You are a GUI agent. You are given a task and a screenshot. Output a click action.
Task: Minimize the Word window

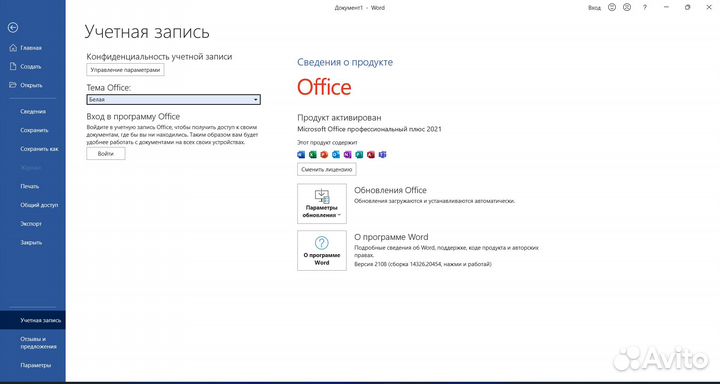coord(666,7)
